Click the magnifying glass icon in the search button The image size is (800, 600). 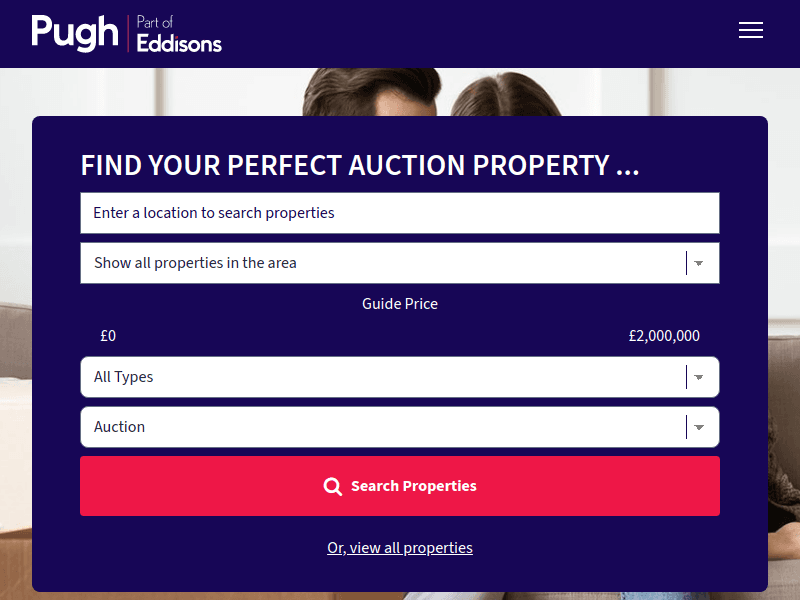pos(333,486)
